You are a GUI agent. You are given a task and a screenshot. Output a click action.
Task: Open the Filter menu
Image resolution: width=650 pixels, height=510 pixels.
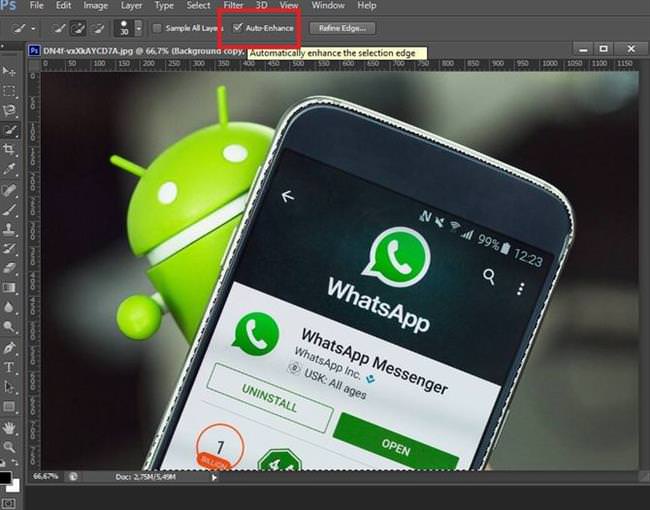[233, 5]
